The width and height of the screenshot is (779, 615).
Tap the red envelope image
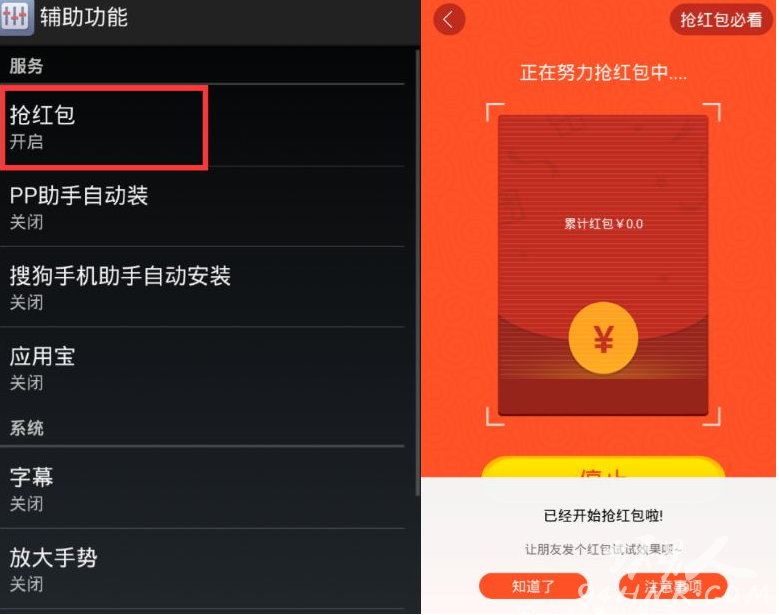coord(603,265)
